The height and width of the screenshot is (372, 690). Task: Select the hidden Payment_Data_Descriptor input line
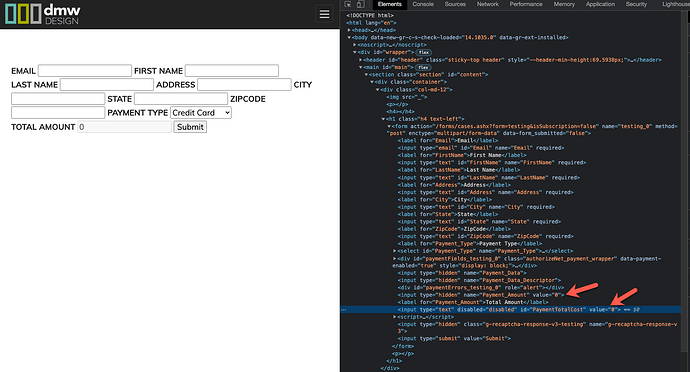pyautogui.click(x=480, y=280)
